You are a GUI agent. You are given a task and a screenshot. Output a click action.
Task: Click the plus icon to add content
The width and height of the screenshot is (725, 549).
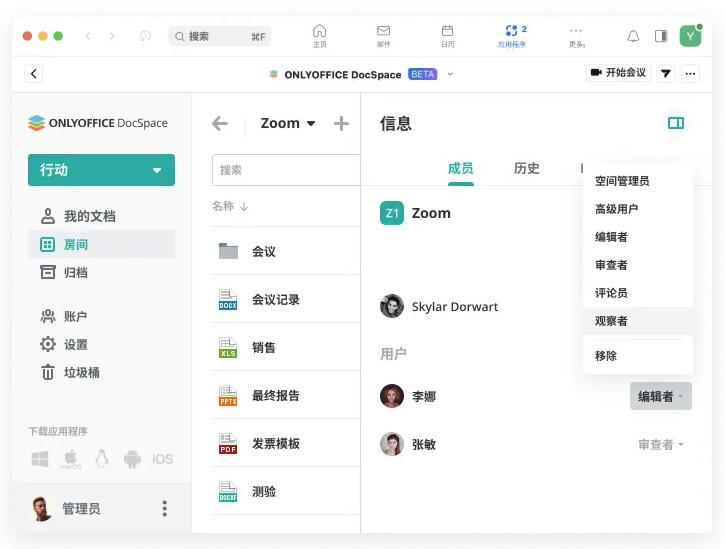(x=341, y=123)
